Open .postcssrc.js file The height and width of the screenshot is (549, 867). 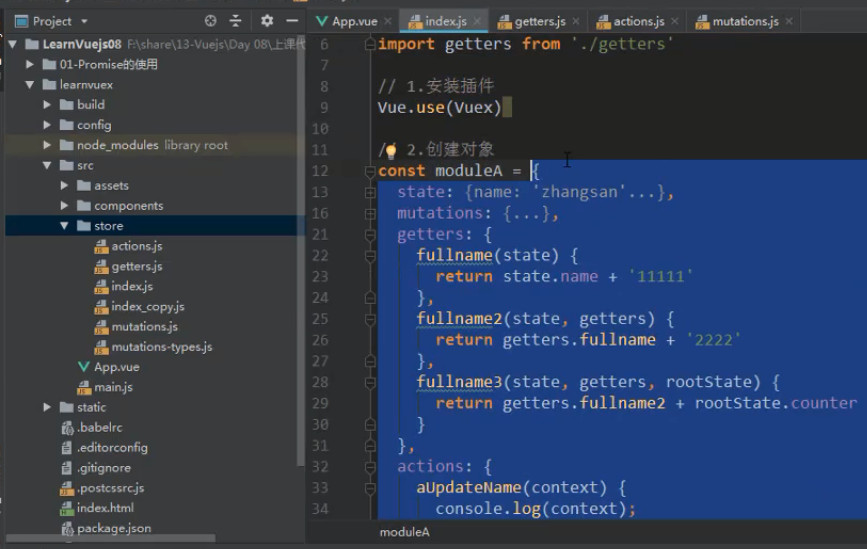[111, 488]
